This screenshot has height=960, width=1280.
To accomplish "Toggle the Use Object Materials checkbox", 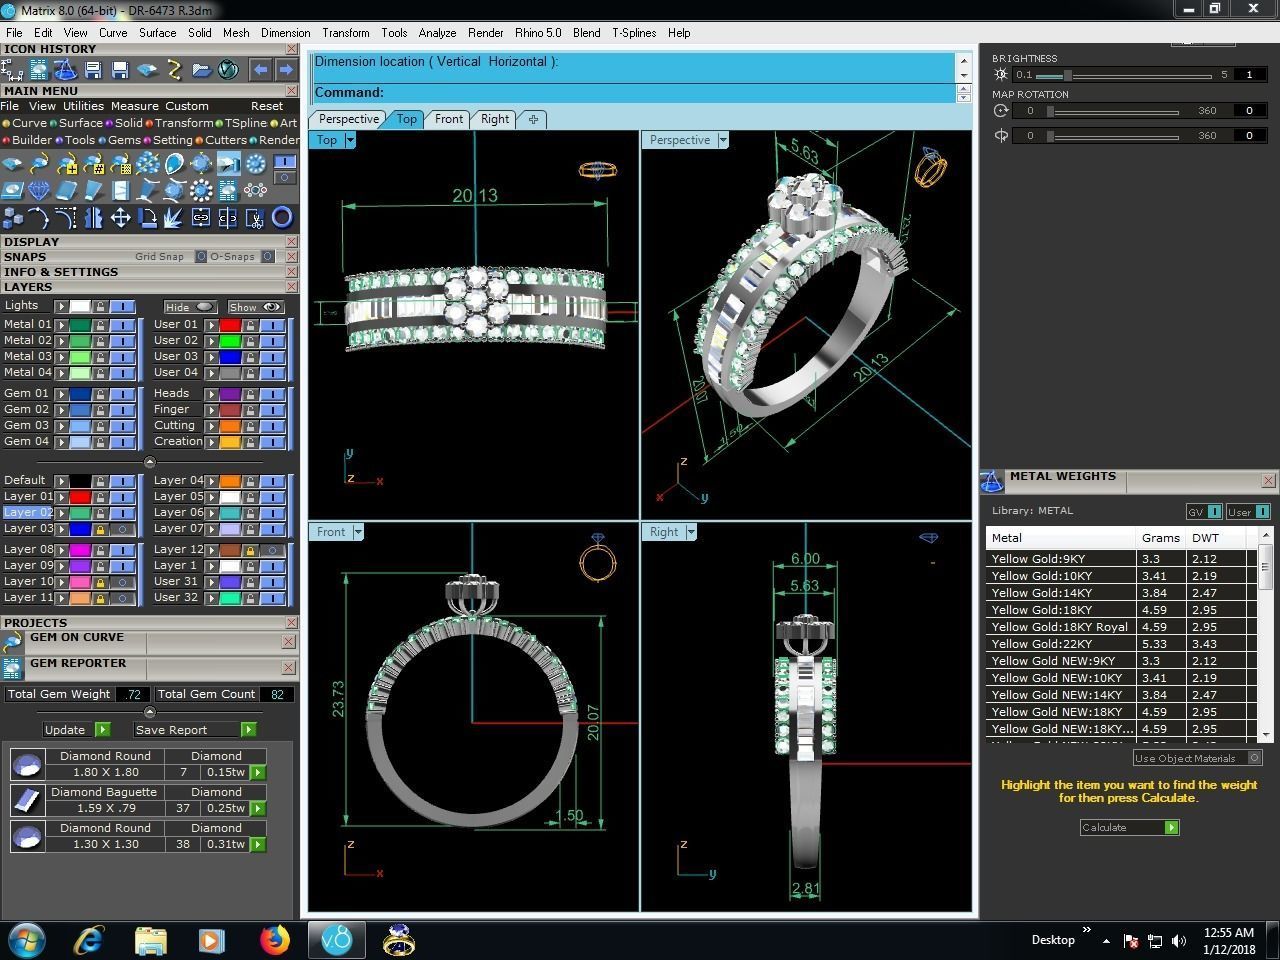I will 1255,758.
